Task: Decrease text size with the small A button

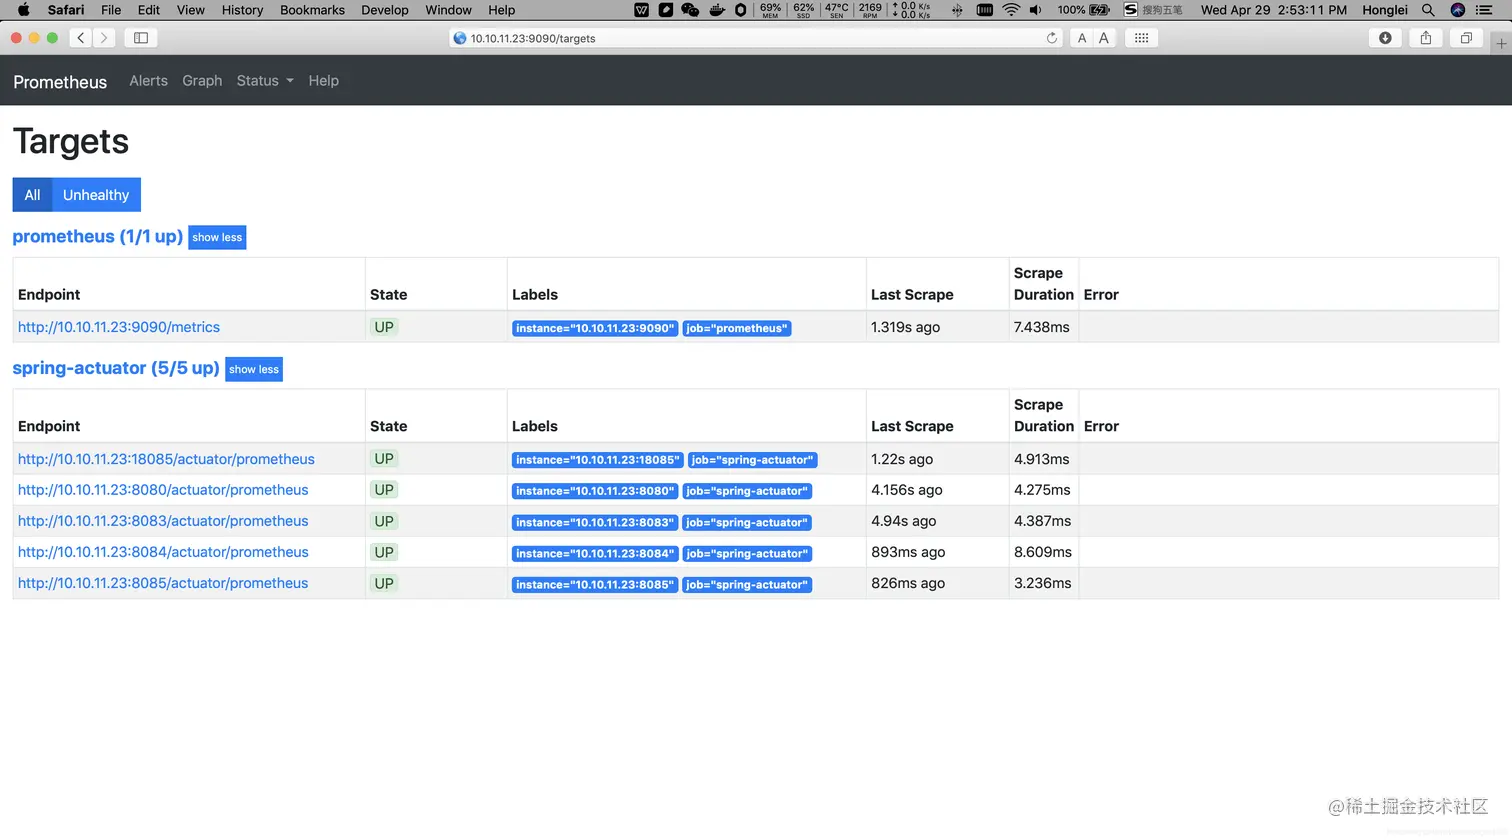Action: click(x=1082, y=38)
